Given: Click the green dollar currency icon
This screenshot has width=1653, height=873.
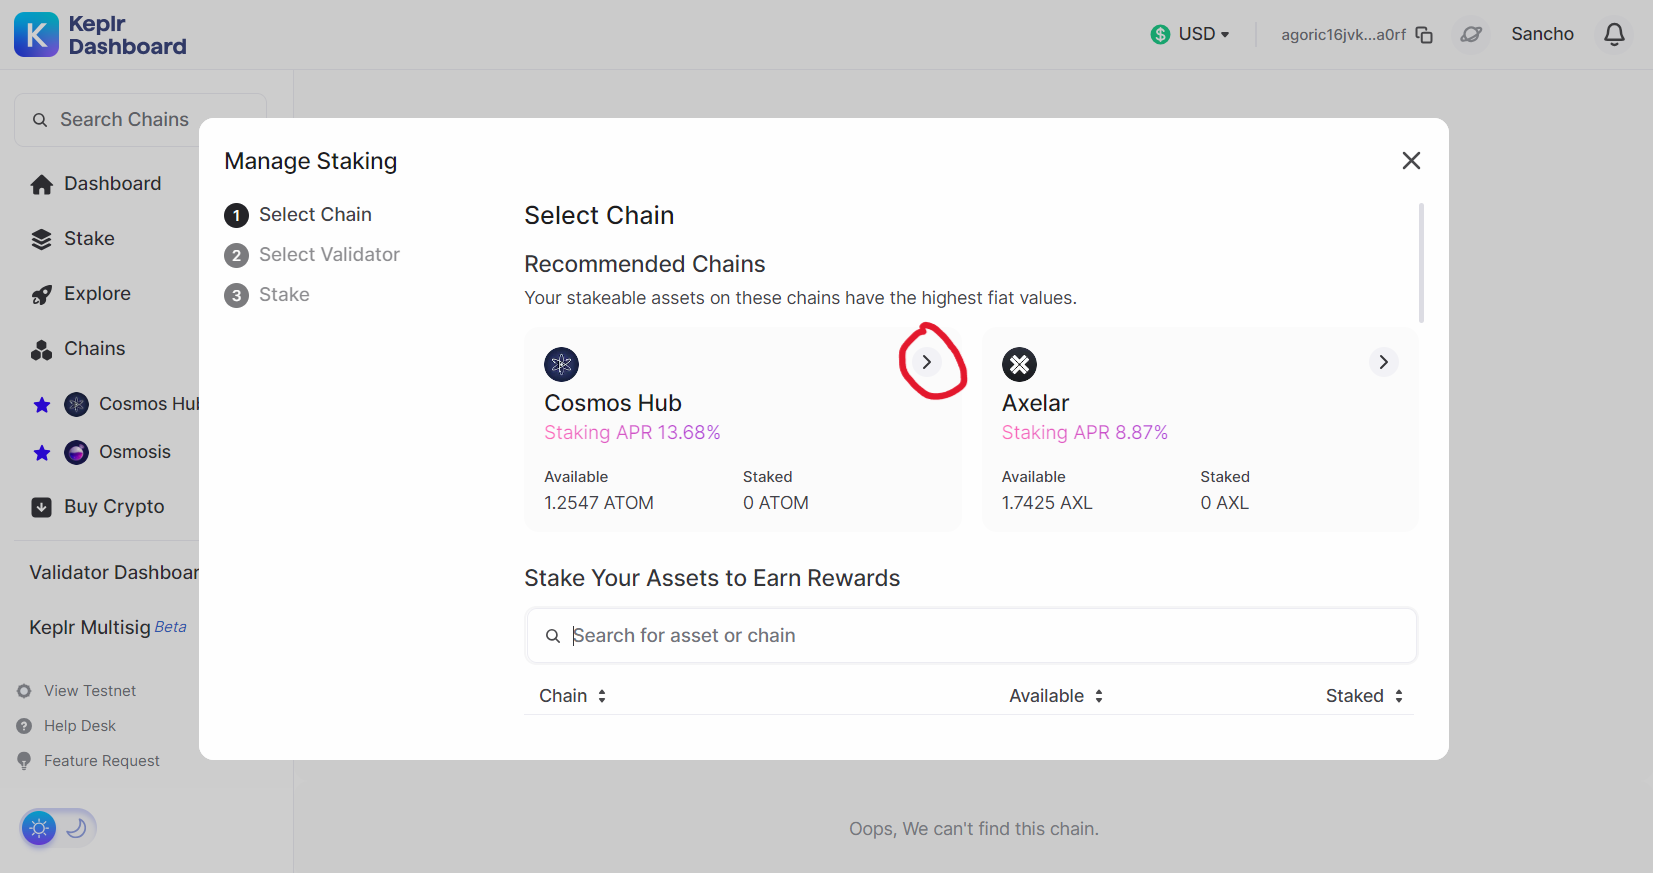Looking at the screenshot, I should click(x=1160, y=35).
